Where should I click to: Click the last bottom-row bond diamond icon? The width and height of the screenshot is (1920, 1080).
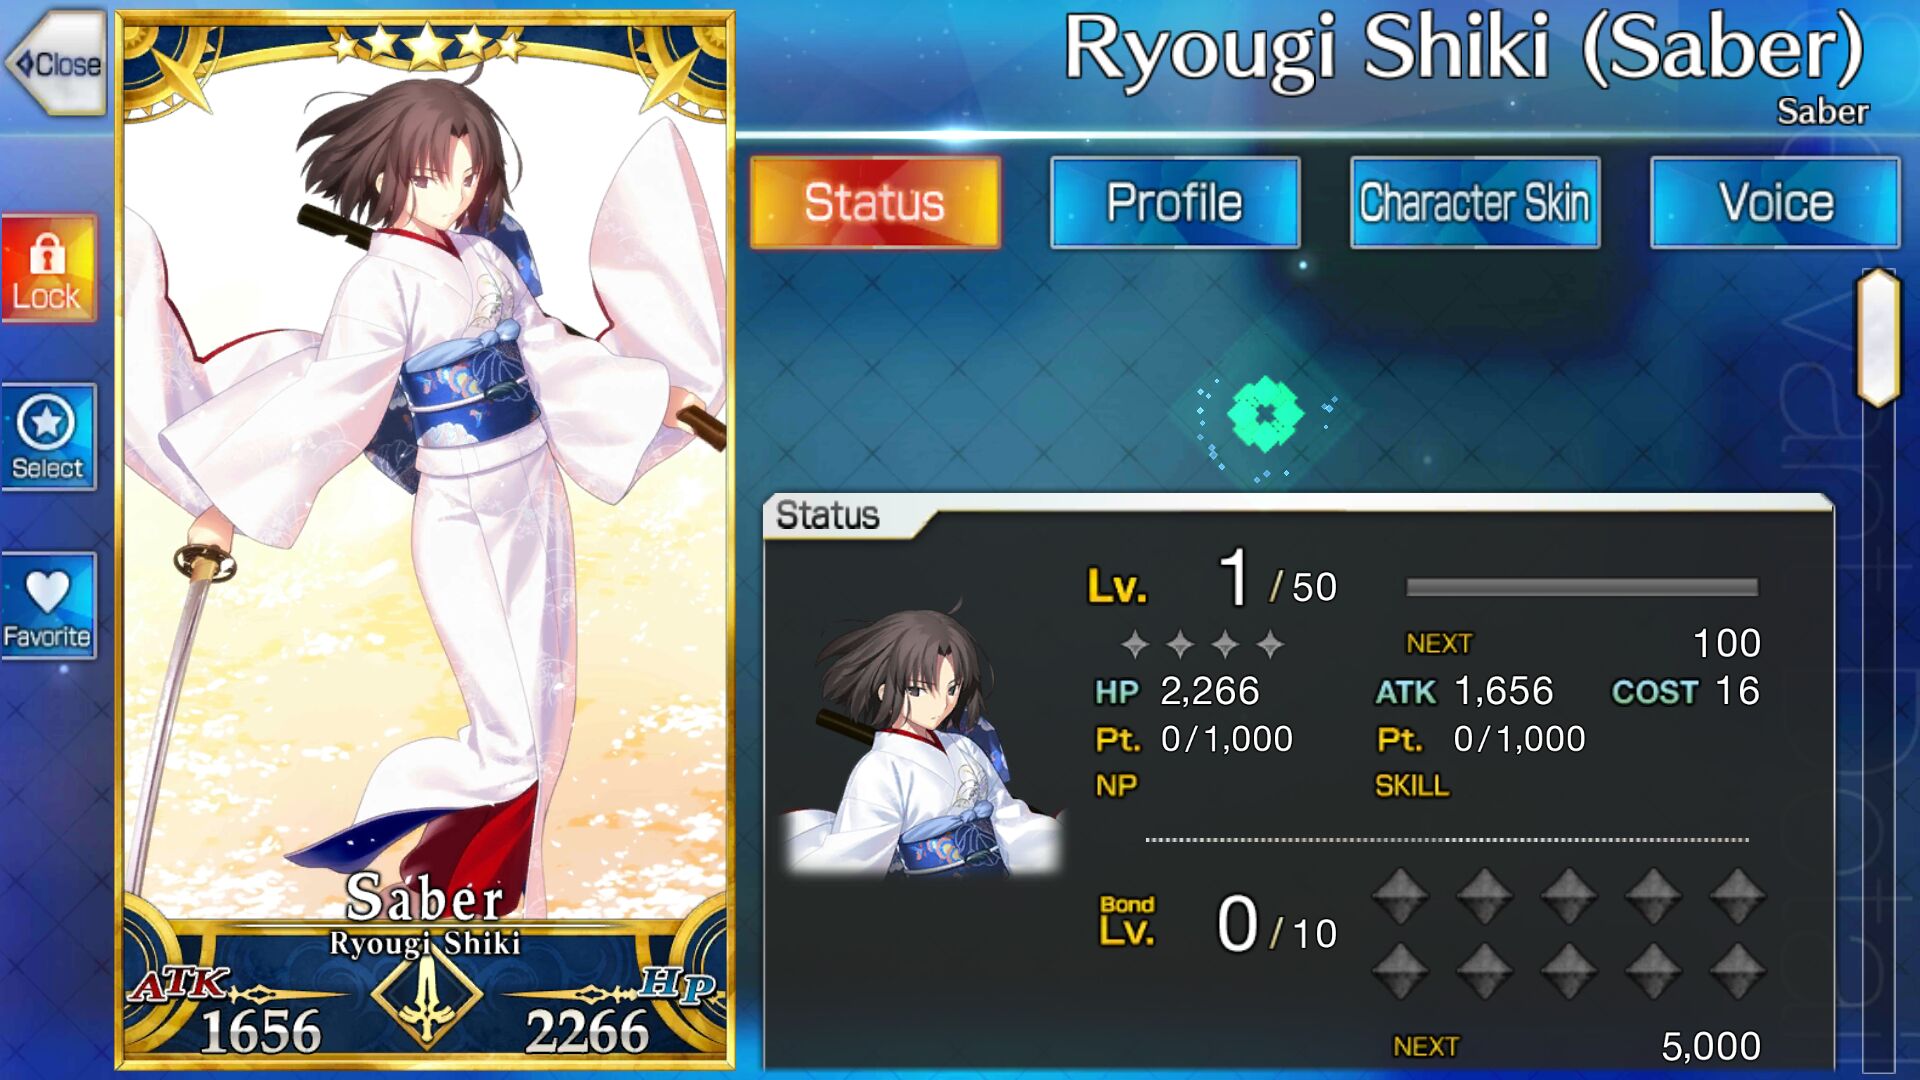1737,970
